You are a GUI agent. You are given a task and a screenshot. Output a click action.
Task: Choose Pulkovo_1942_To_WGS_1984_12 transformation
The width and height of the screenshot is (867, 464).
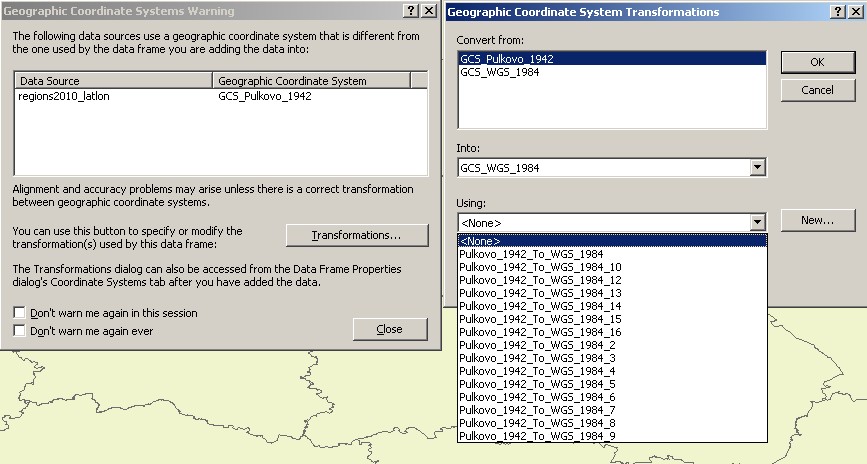[612, 280]
